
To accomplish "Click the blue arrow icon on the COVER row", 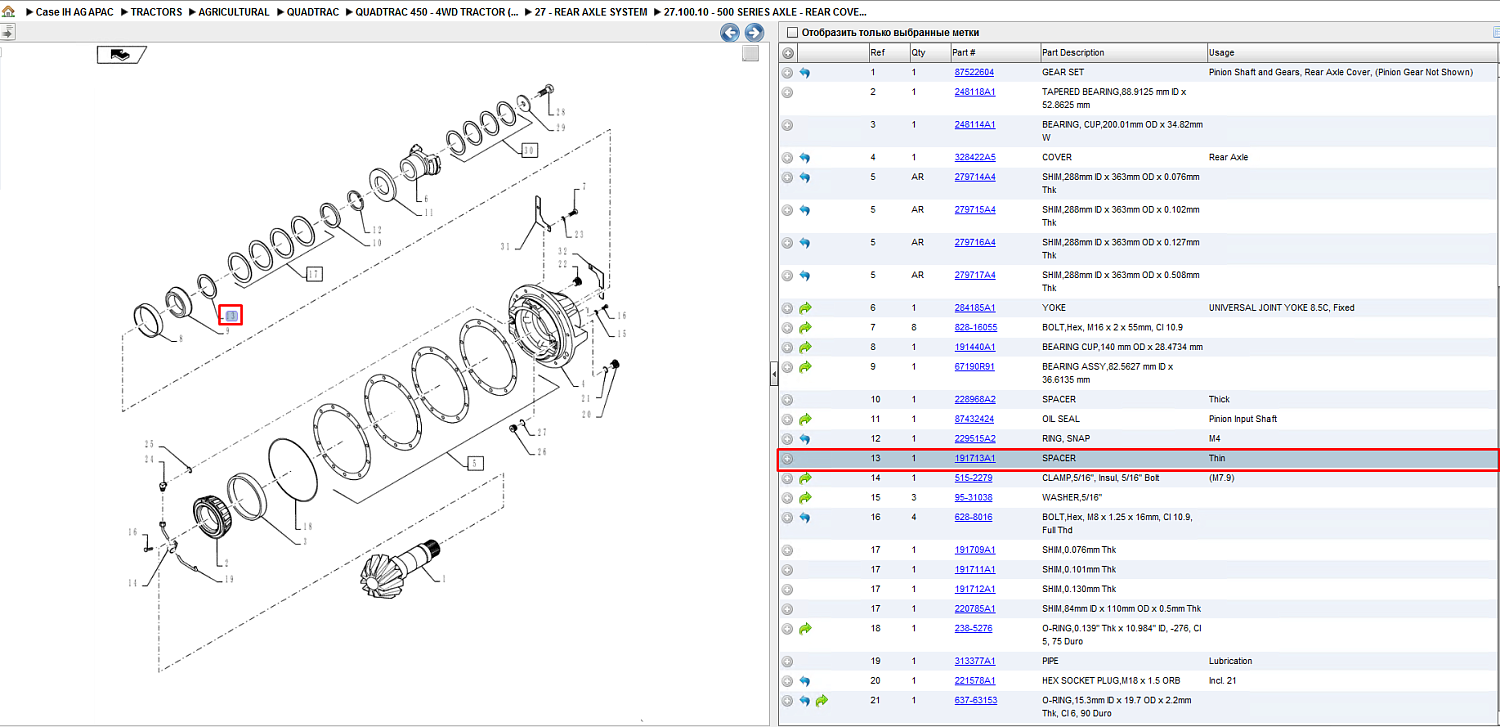I will [805, 158].
